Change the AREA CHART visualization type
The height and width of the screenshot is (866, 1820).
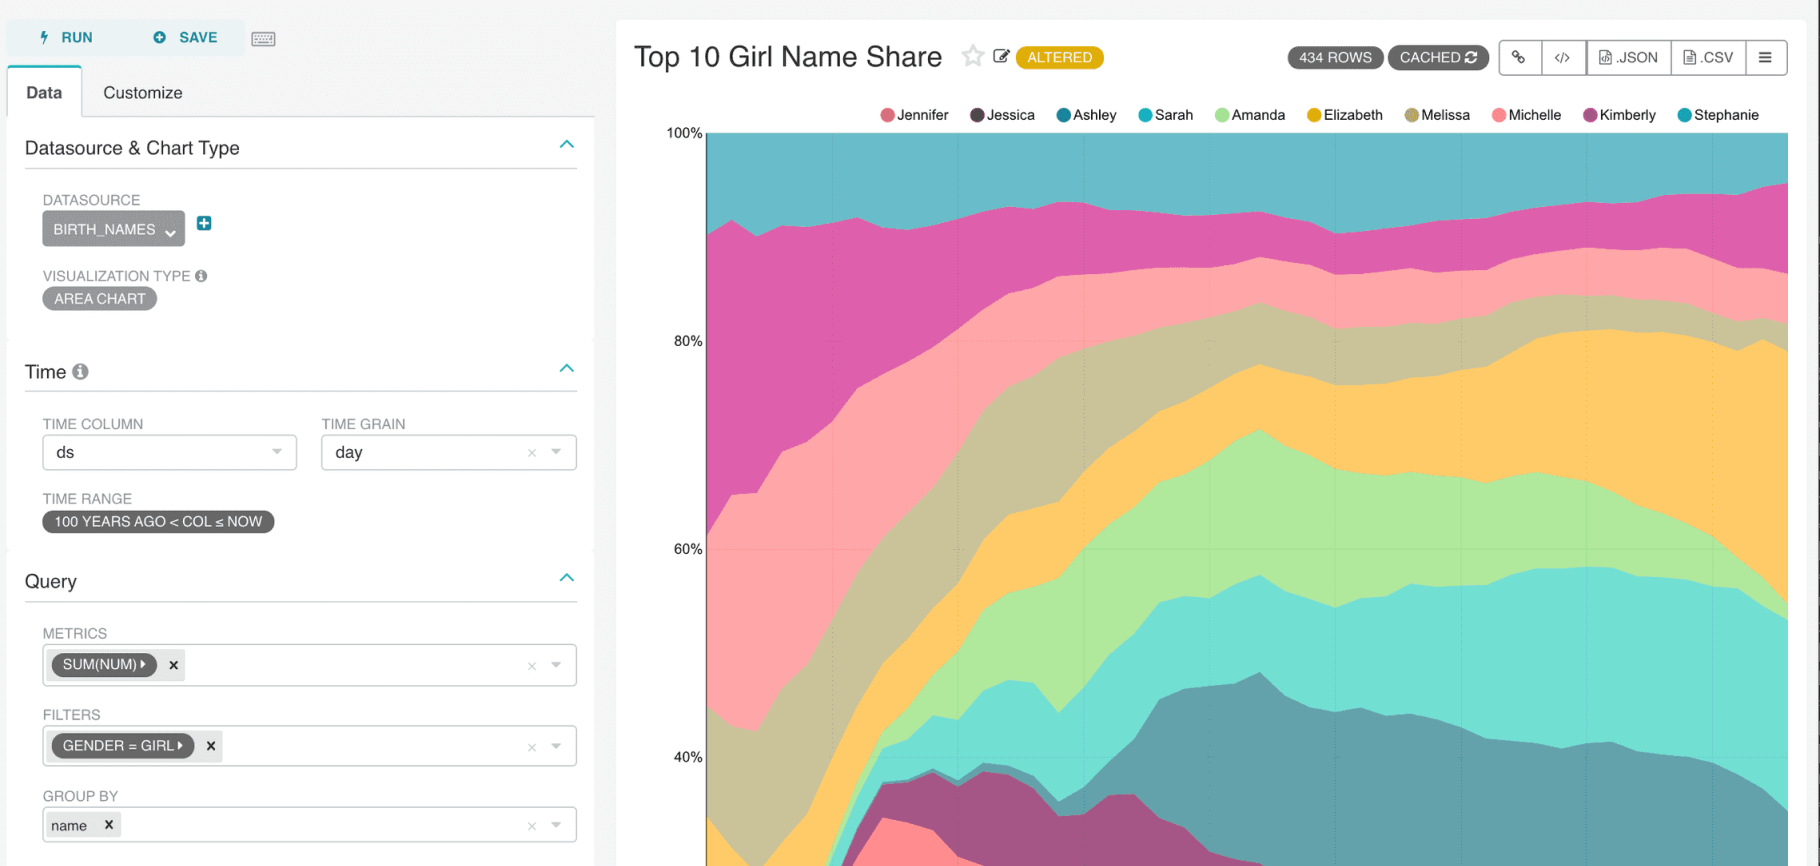(x=99, y=299)
